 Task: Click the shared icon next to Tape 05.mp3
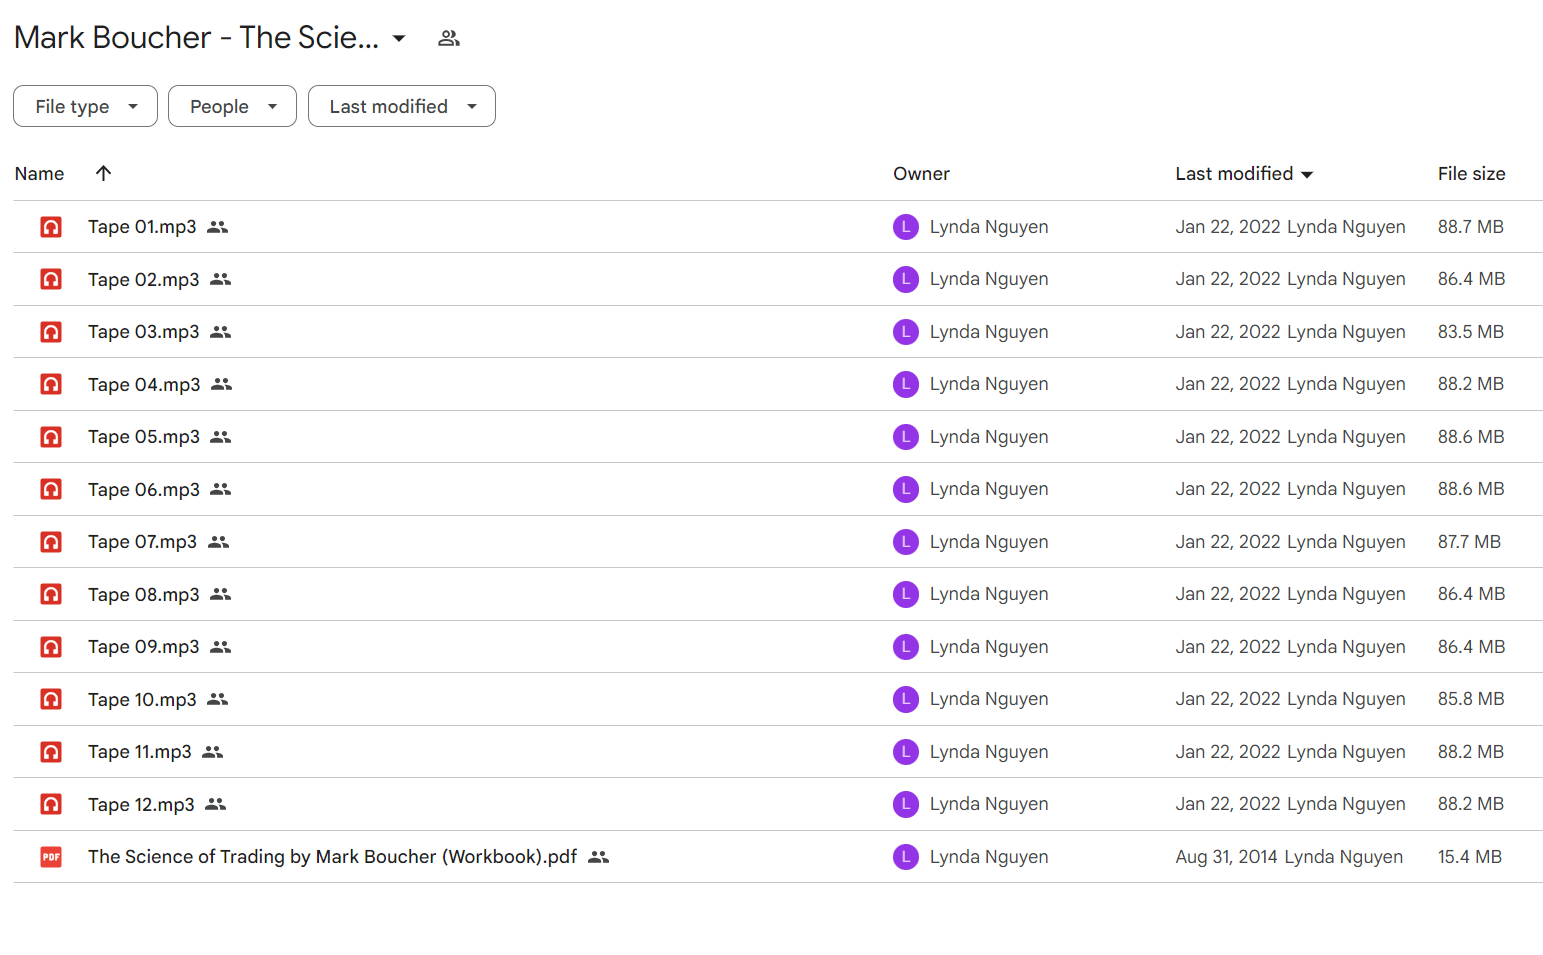point(221,437)
